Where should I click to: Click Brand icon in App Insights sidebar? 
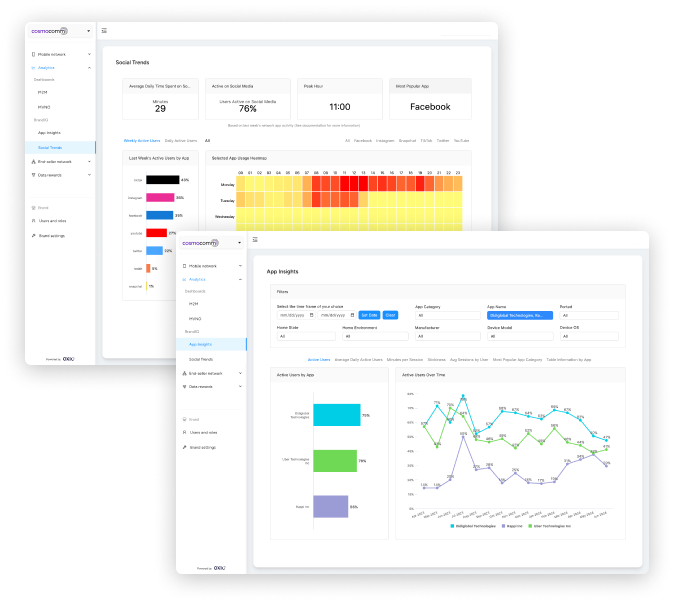184,419
